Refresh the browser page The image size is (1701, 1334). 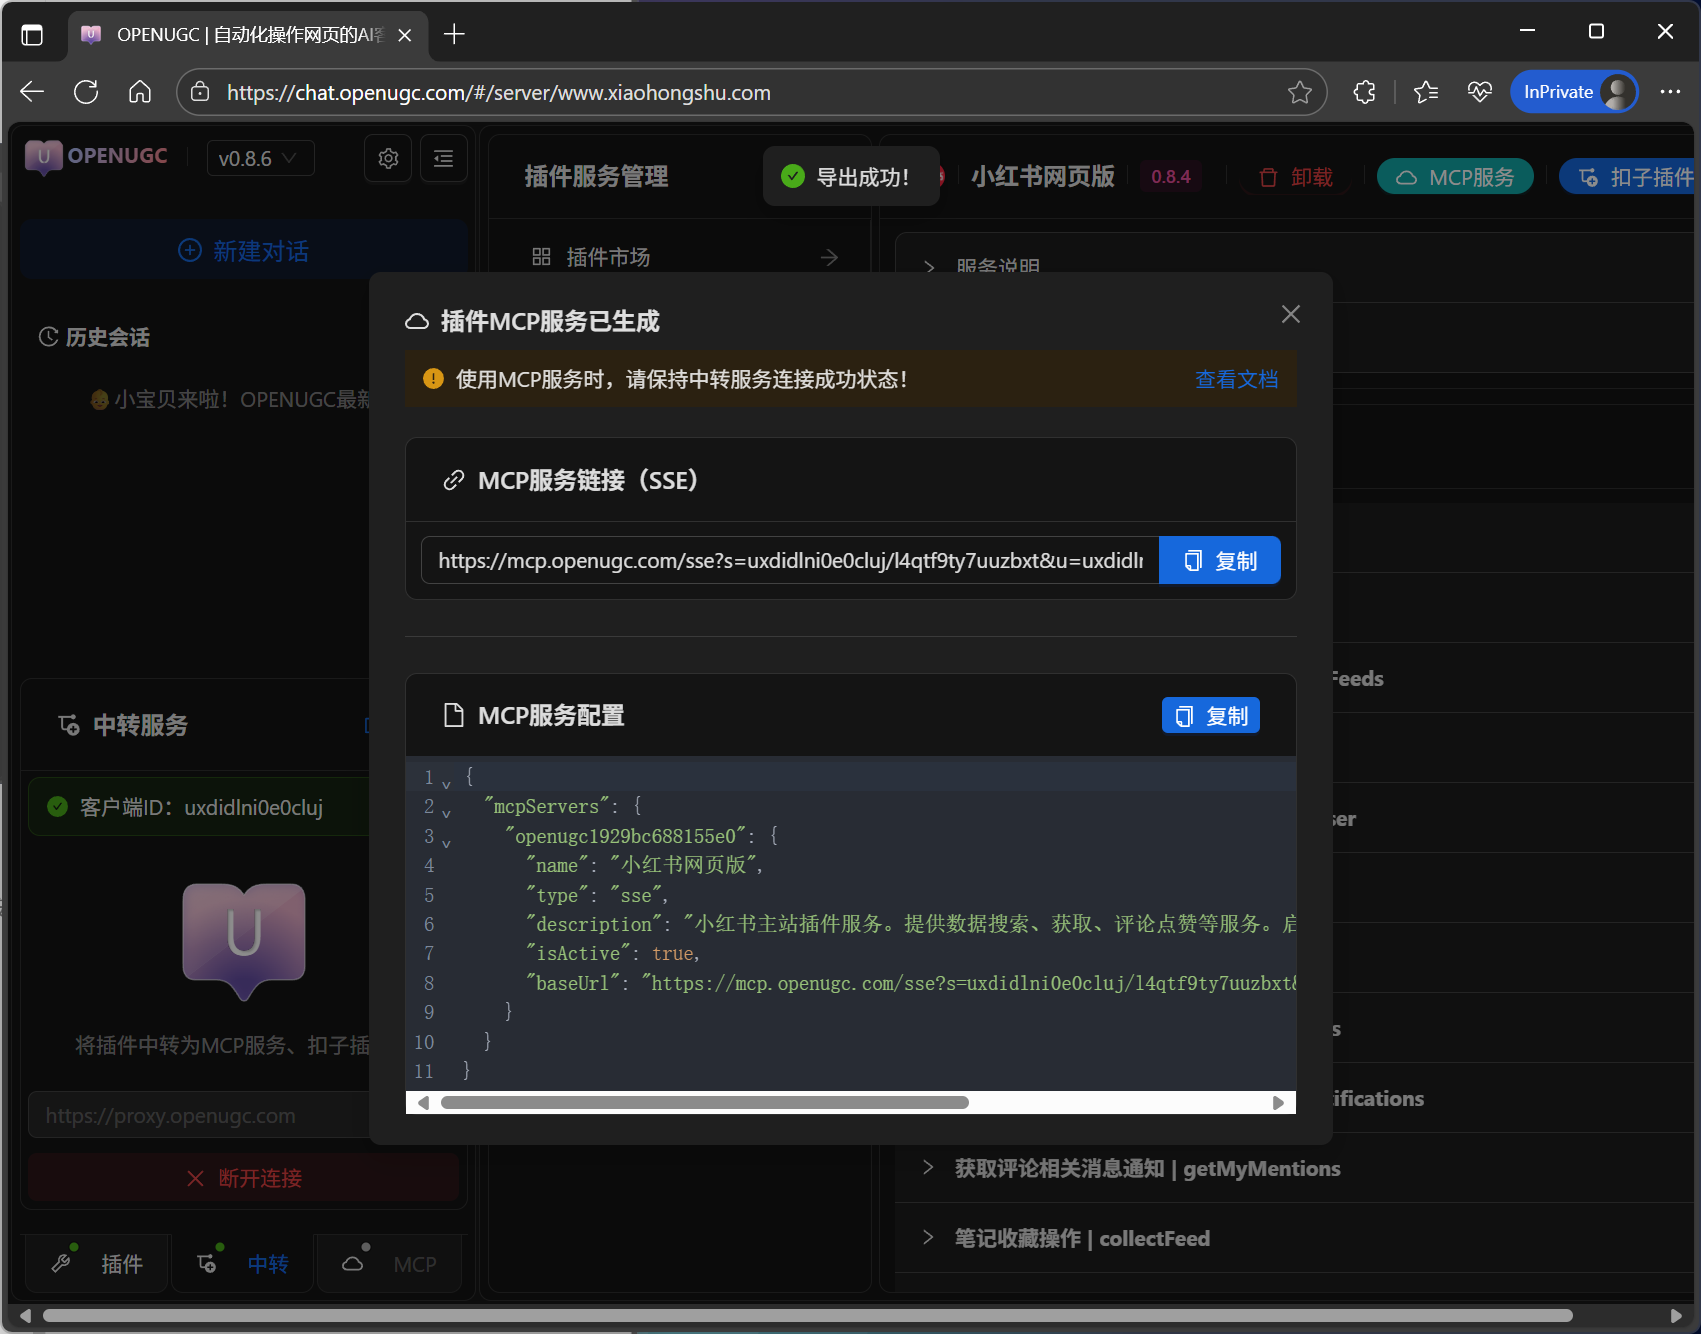click(86, 92)
